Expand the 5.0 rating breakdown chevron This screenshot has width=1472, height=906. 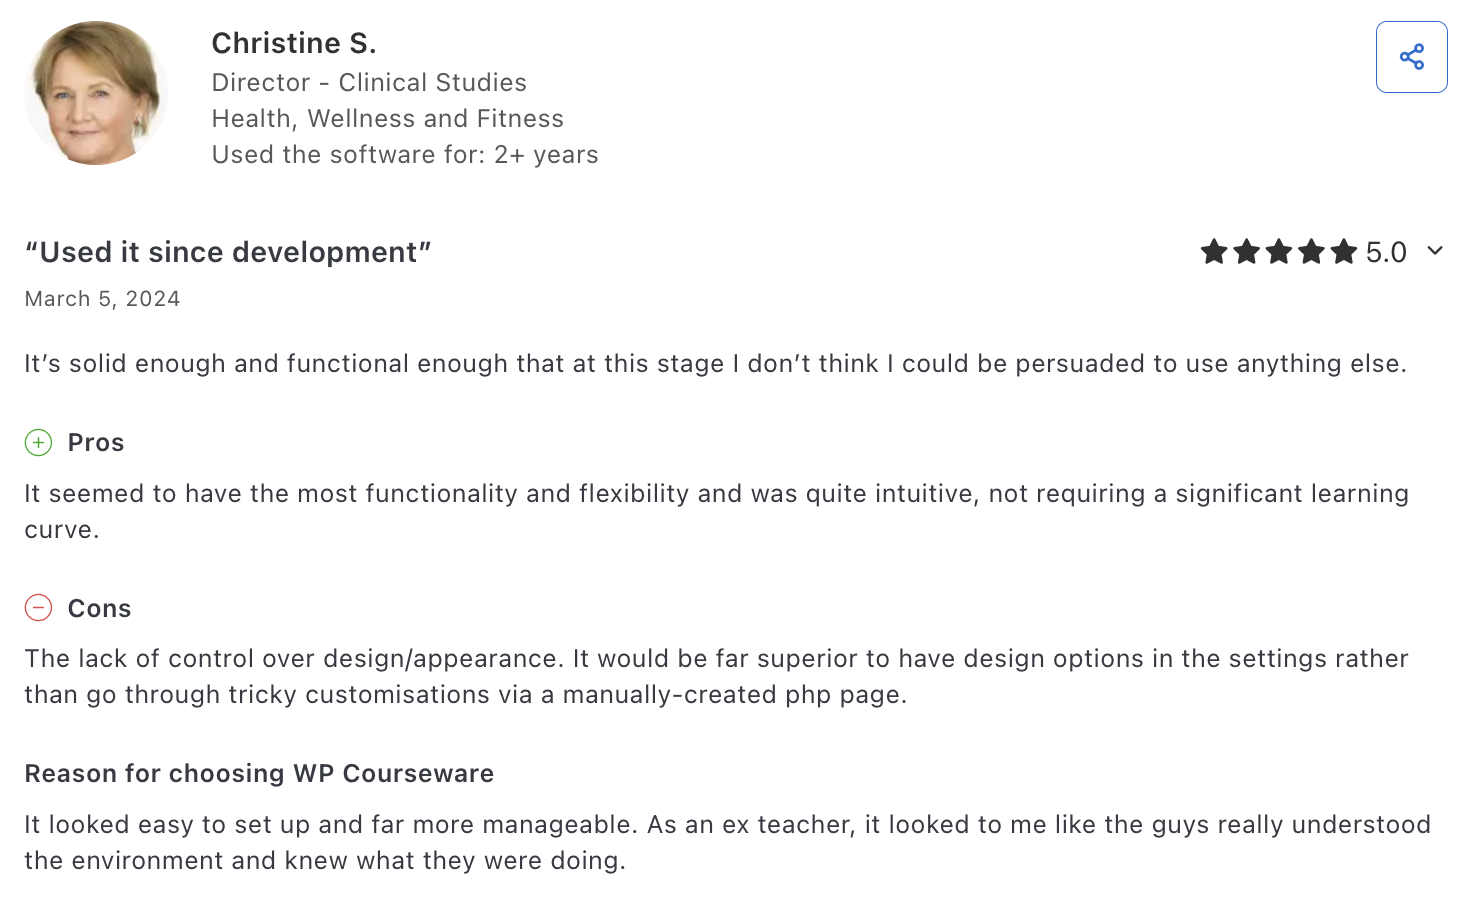[x=1435, y=251]
